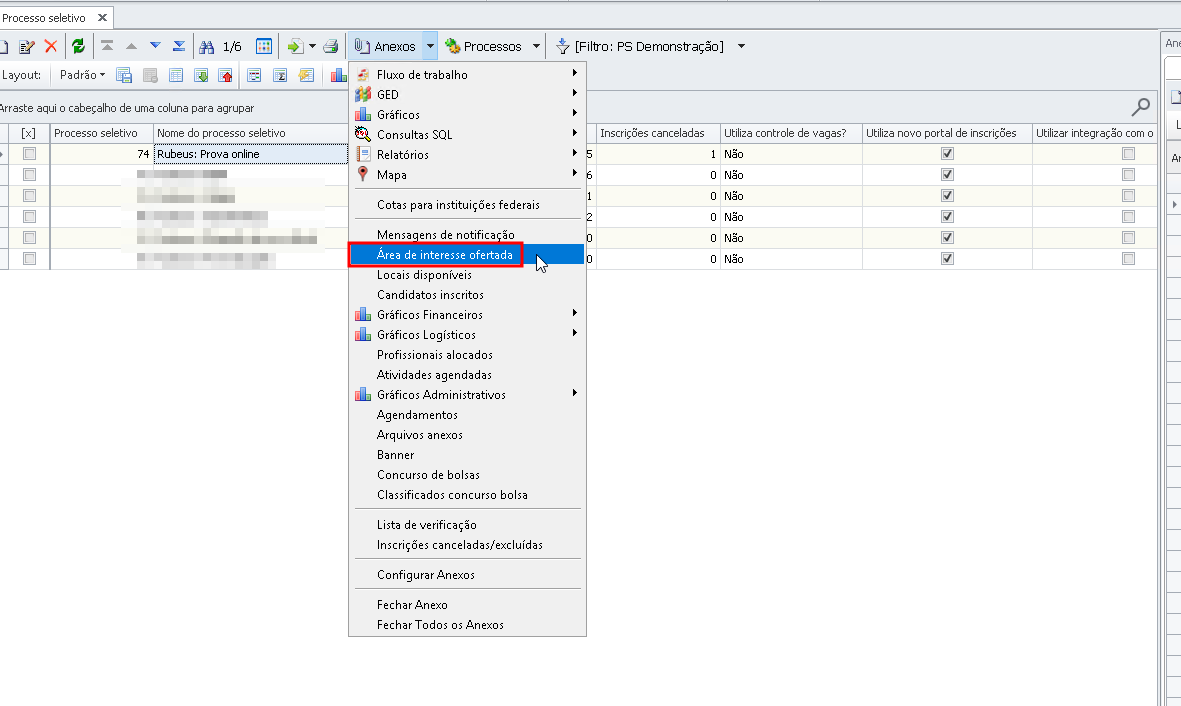Sort by Inscrições canceladas column header
The image size is (1181, 706).
click(x=658, y=133)
